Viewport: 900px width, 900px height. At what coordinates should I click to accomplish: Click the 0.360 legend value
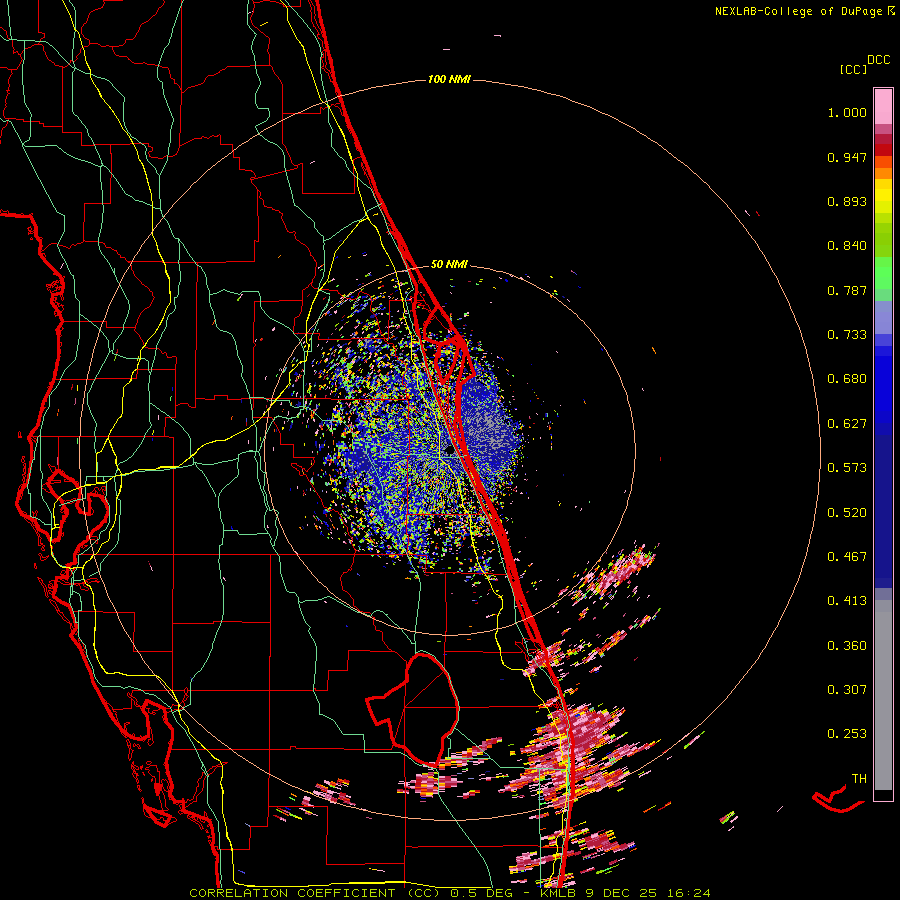pyautogui.click(x=847, y=646)
